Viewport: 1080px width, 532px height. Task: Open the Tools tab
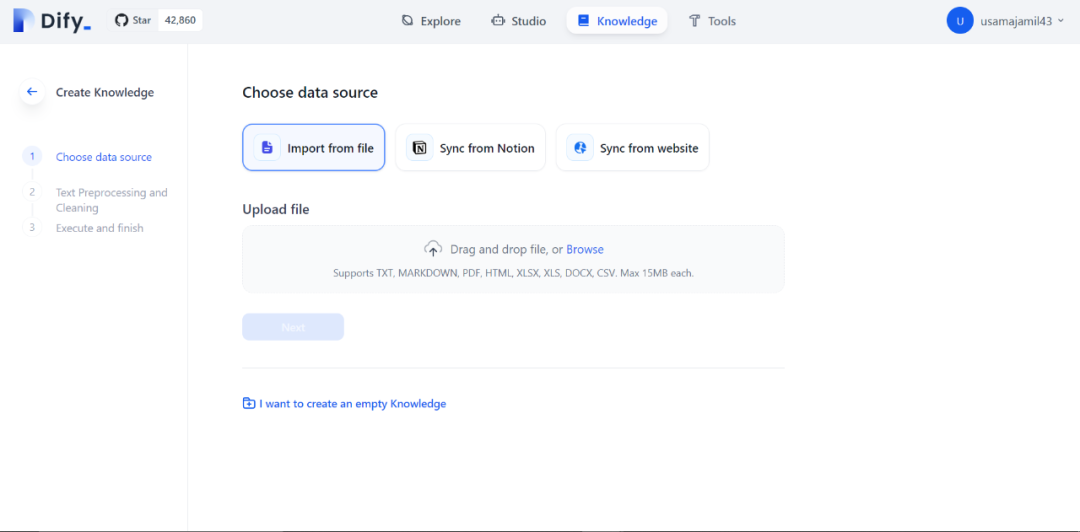click(712, 21)
